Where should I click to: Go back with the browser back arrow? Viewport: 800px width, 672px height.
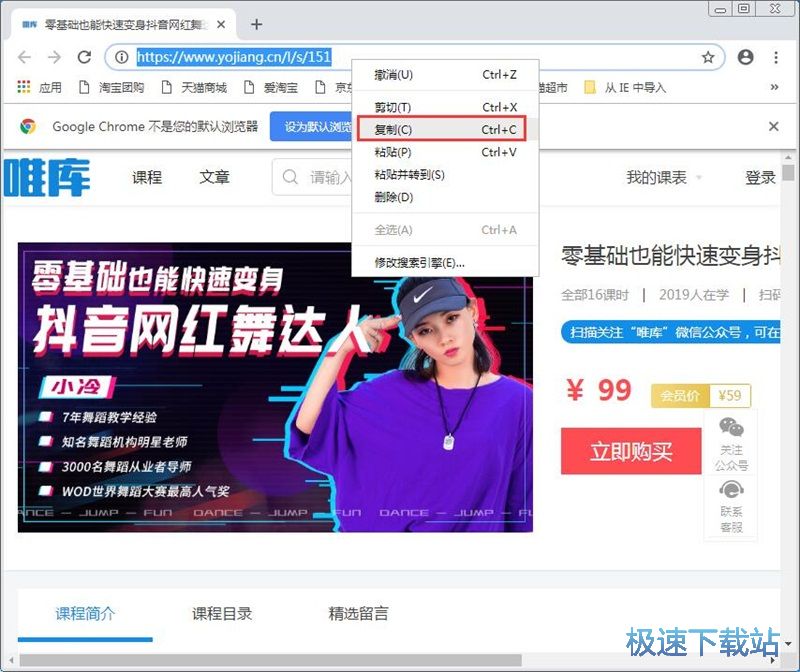coord(24,57)
